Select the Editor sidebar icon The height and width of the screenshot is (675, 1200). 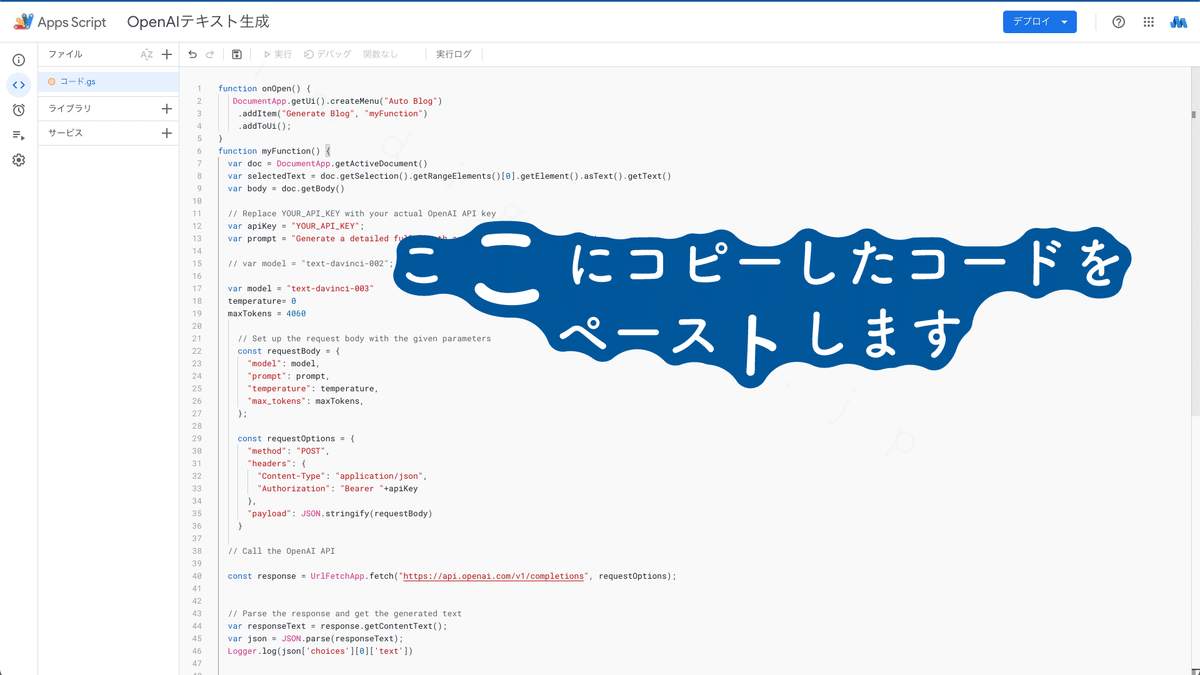tap(18, 85)
